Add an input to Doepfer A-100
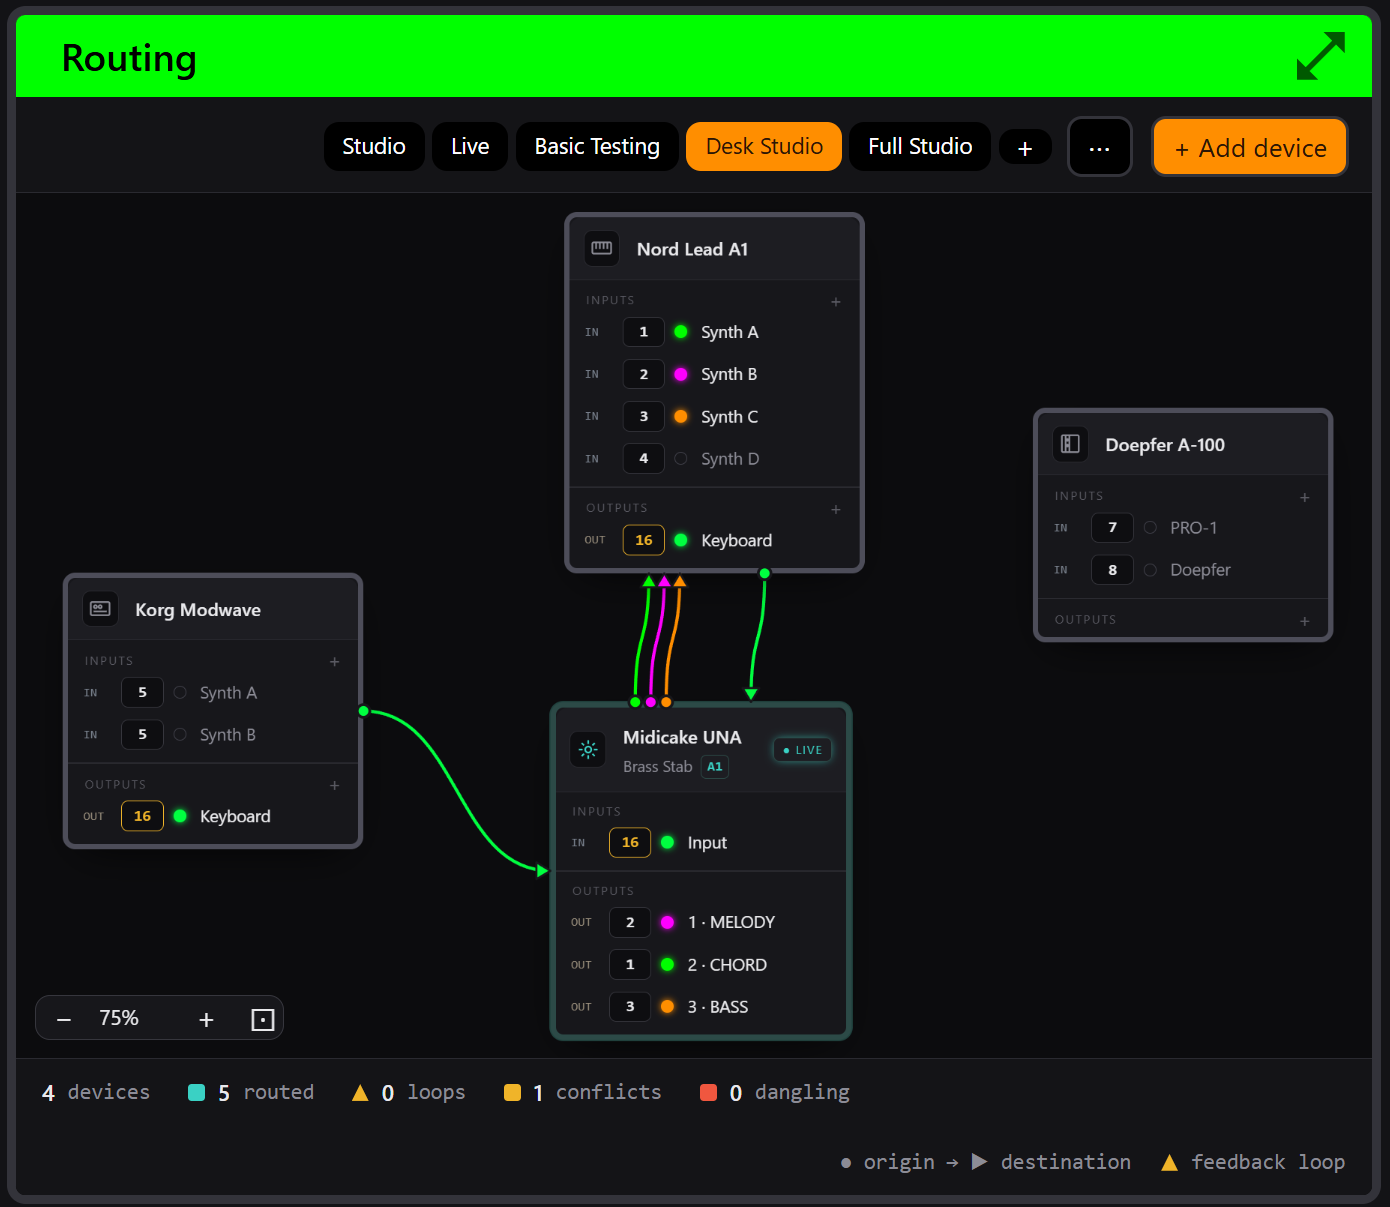 tap(1305, 497)
